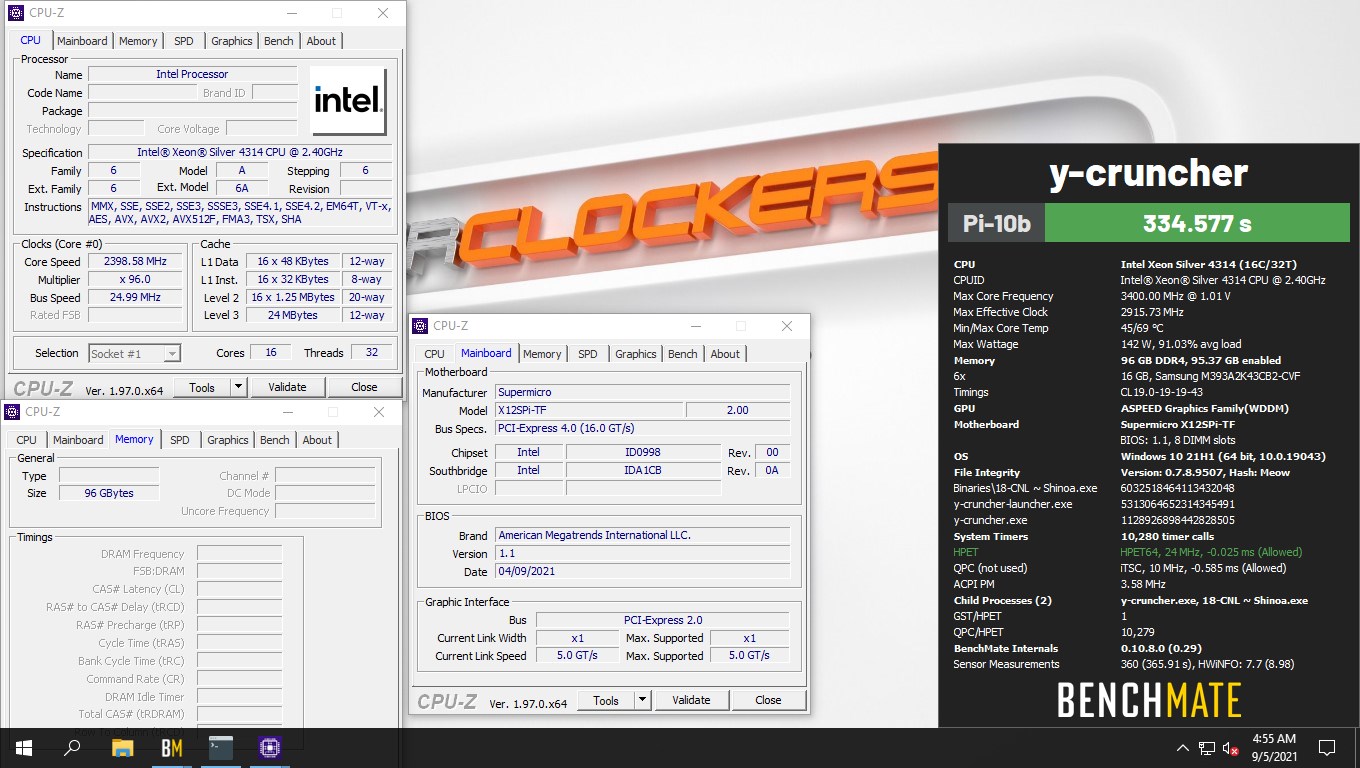Click Cores value 16

click(271, 352)
